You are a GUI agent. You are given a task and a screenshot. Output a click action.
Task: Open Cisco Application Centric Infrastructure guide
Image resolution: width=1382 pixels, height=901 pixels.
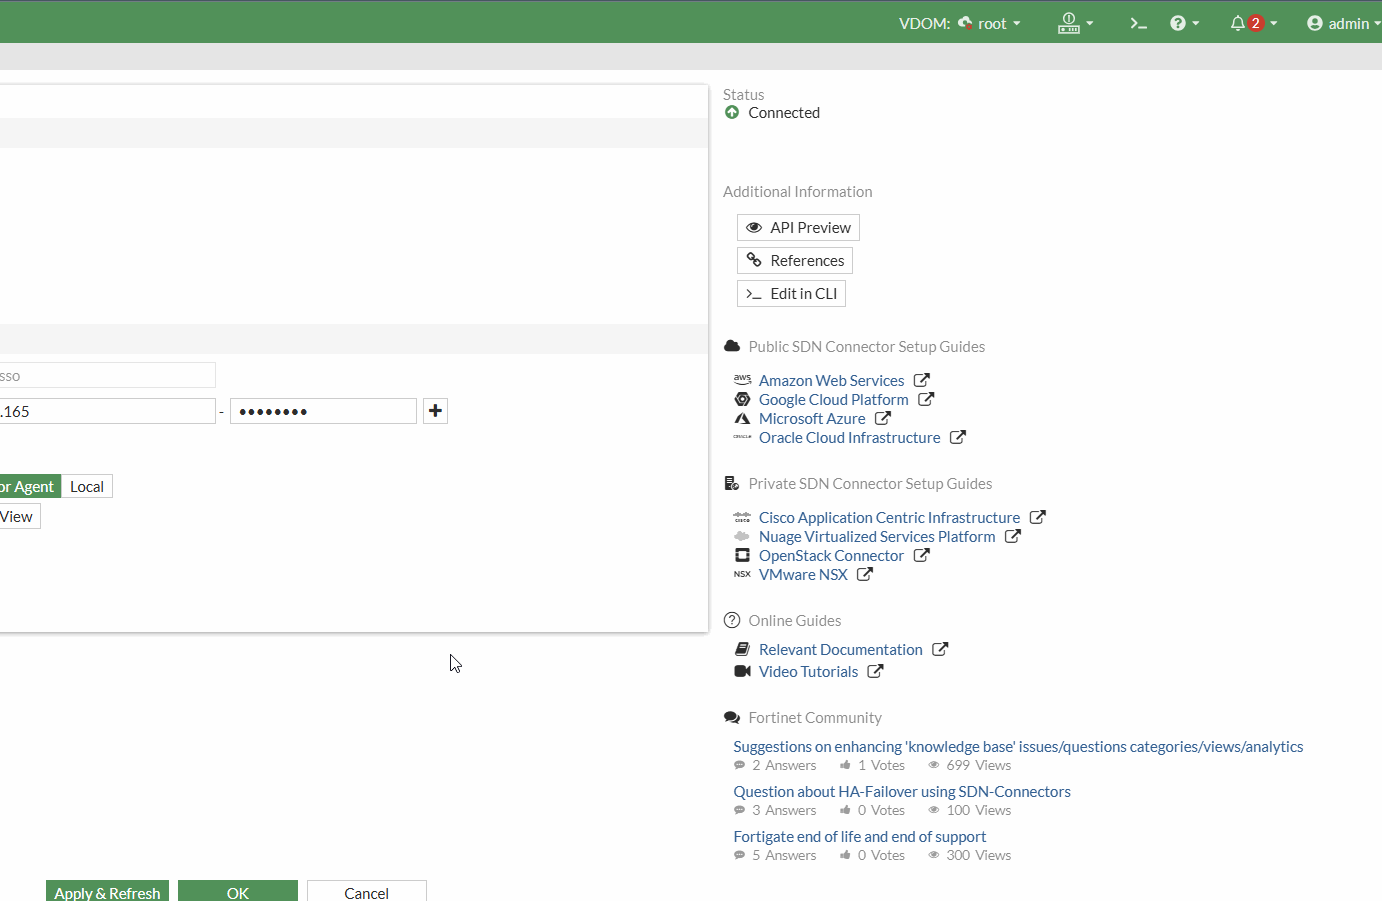coord(889,518)
